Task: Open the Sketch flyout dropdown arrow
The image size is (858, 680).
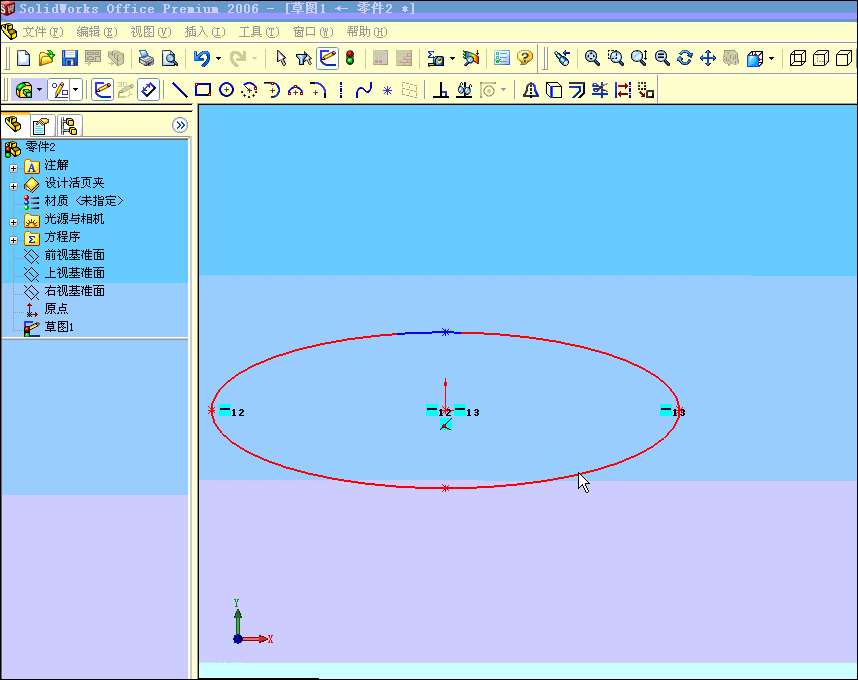Action: pos(76,90)
